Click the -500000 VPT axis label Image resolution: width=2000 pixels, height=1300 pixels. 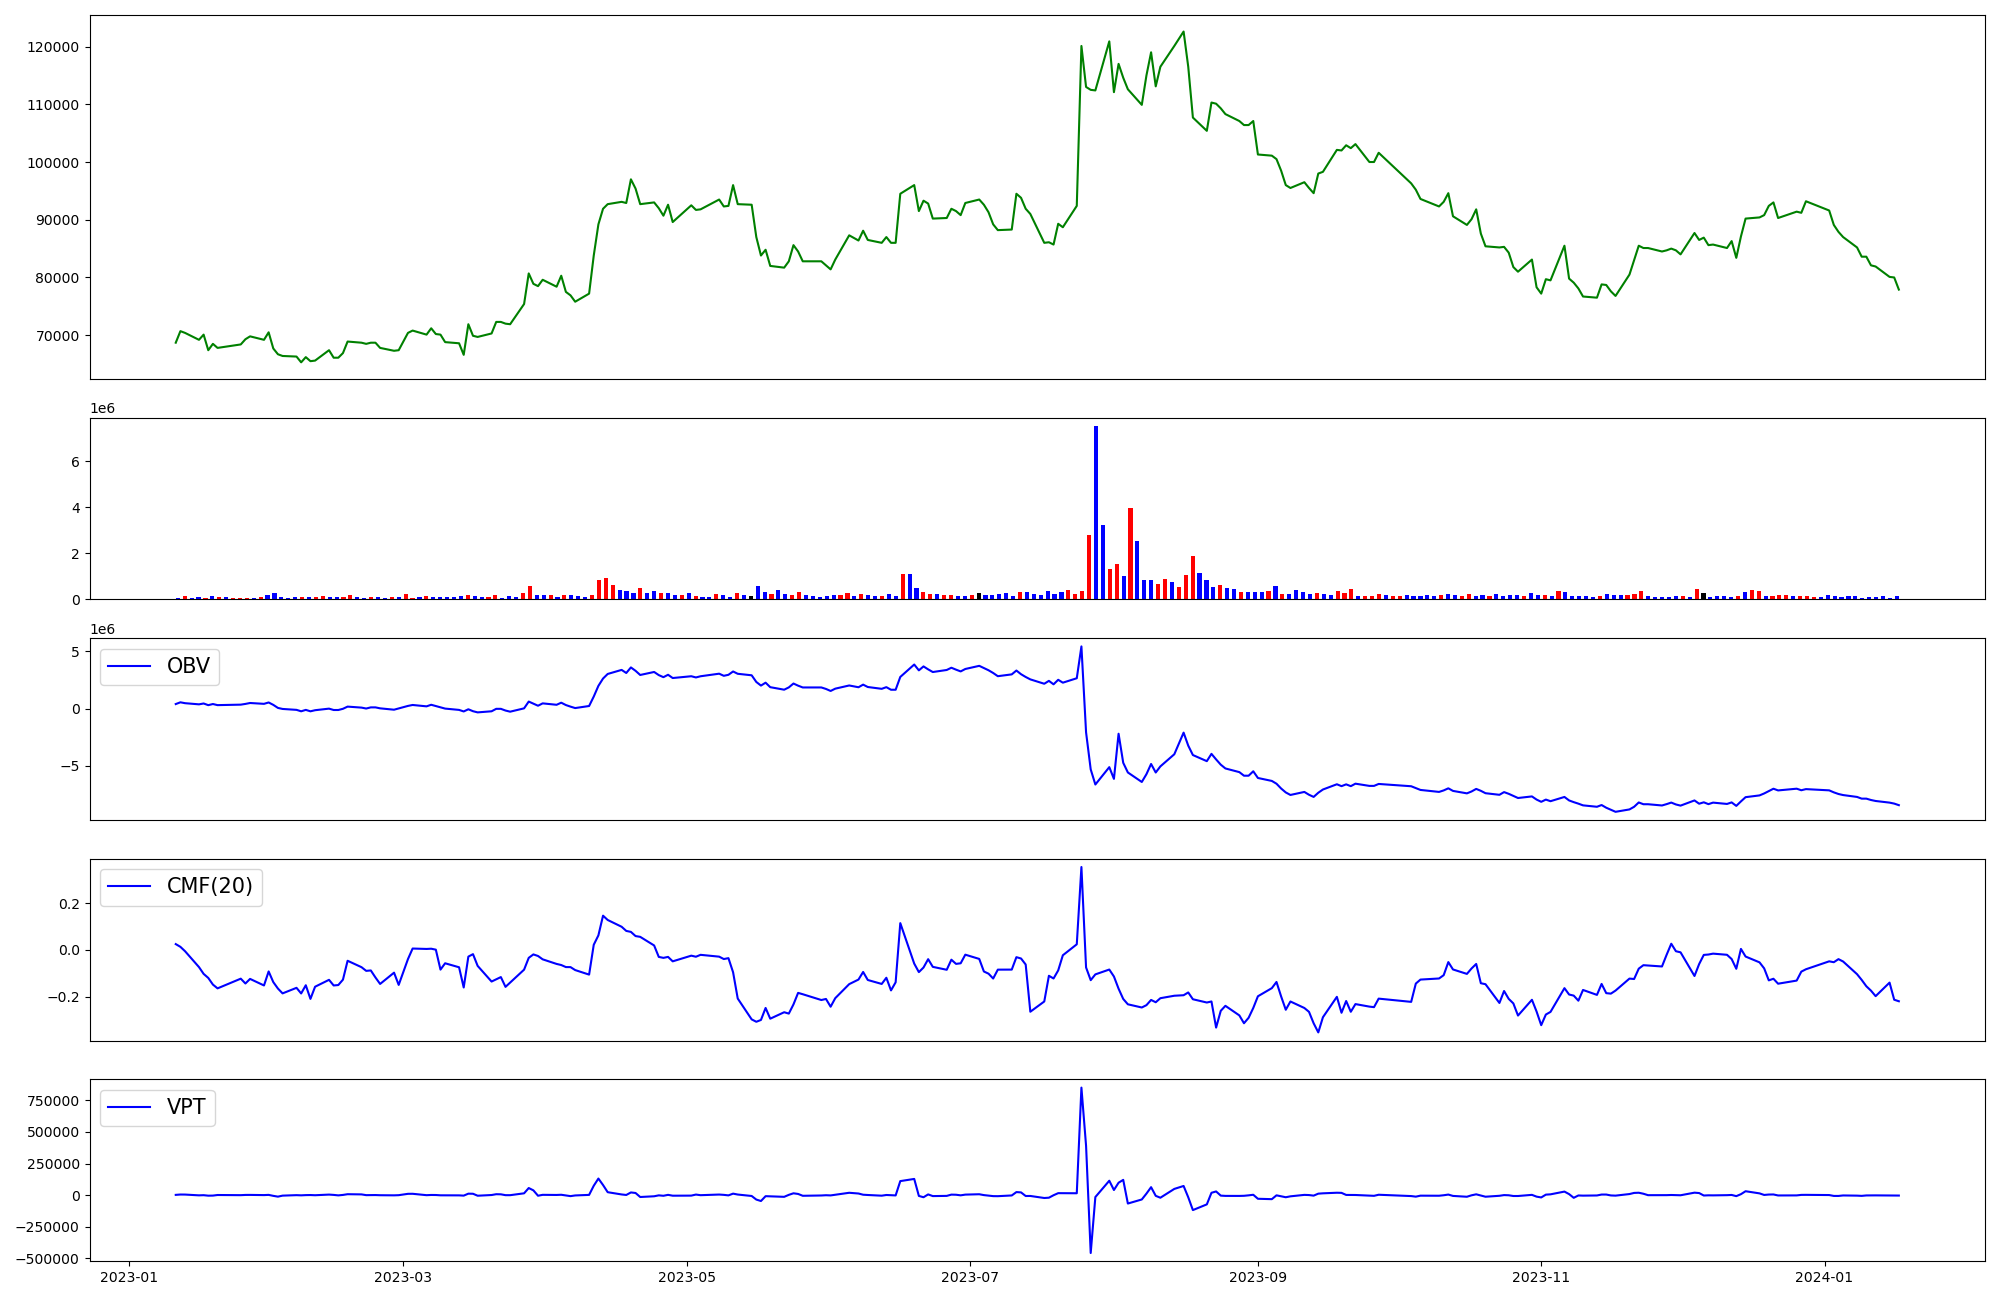click(46, 1259)
